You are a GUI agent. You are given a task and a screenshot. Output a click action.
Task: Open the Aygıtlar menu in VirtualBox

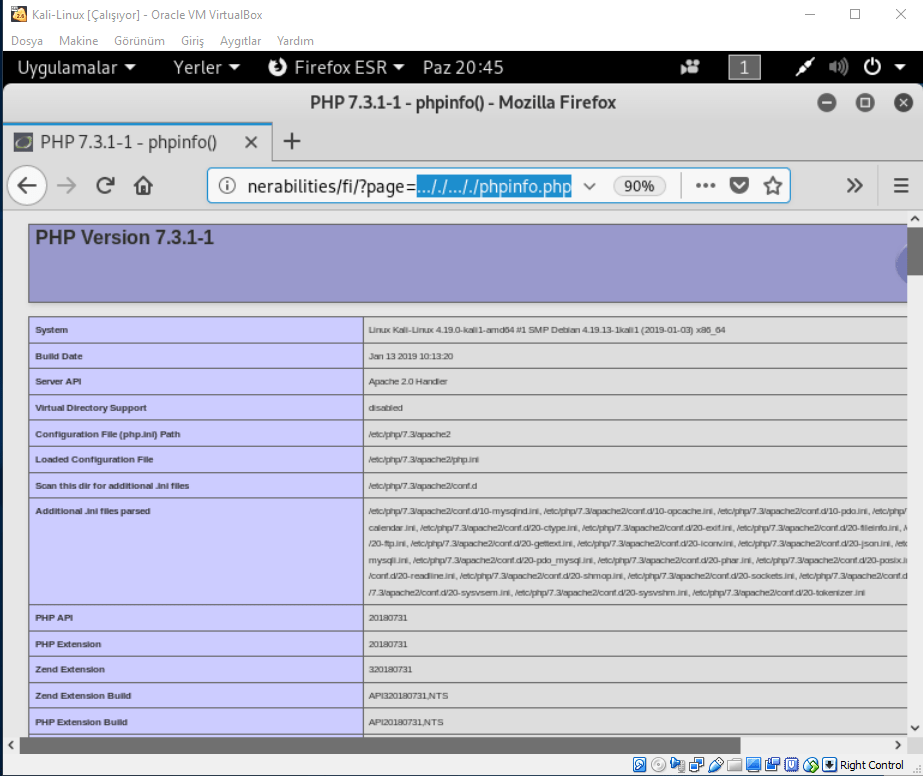(x=240, y=41)
